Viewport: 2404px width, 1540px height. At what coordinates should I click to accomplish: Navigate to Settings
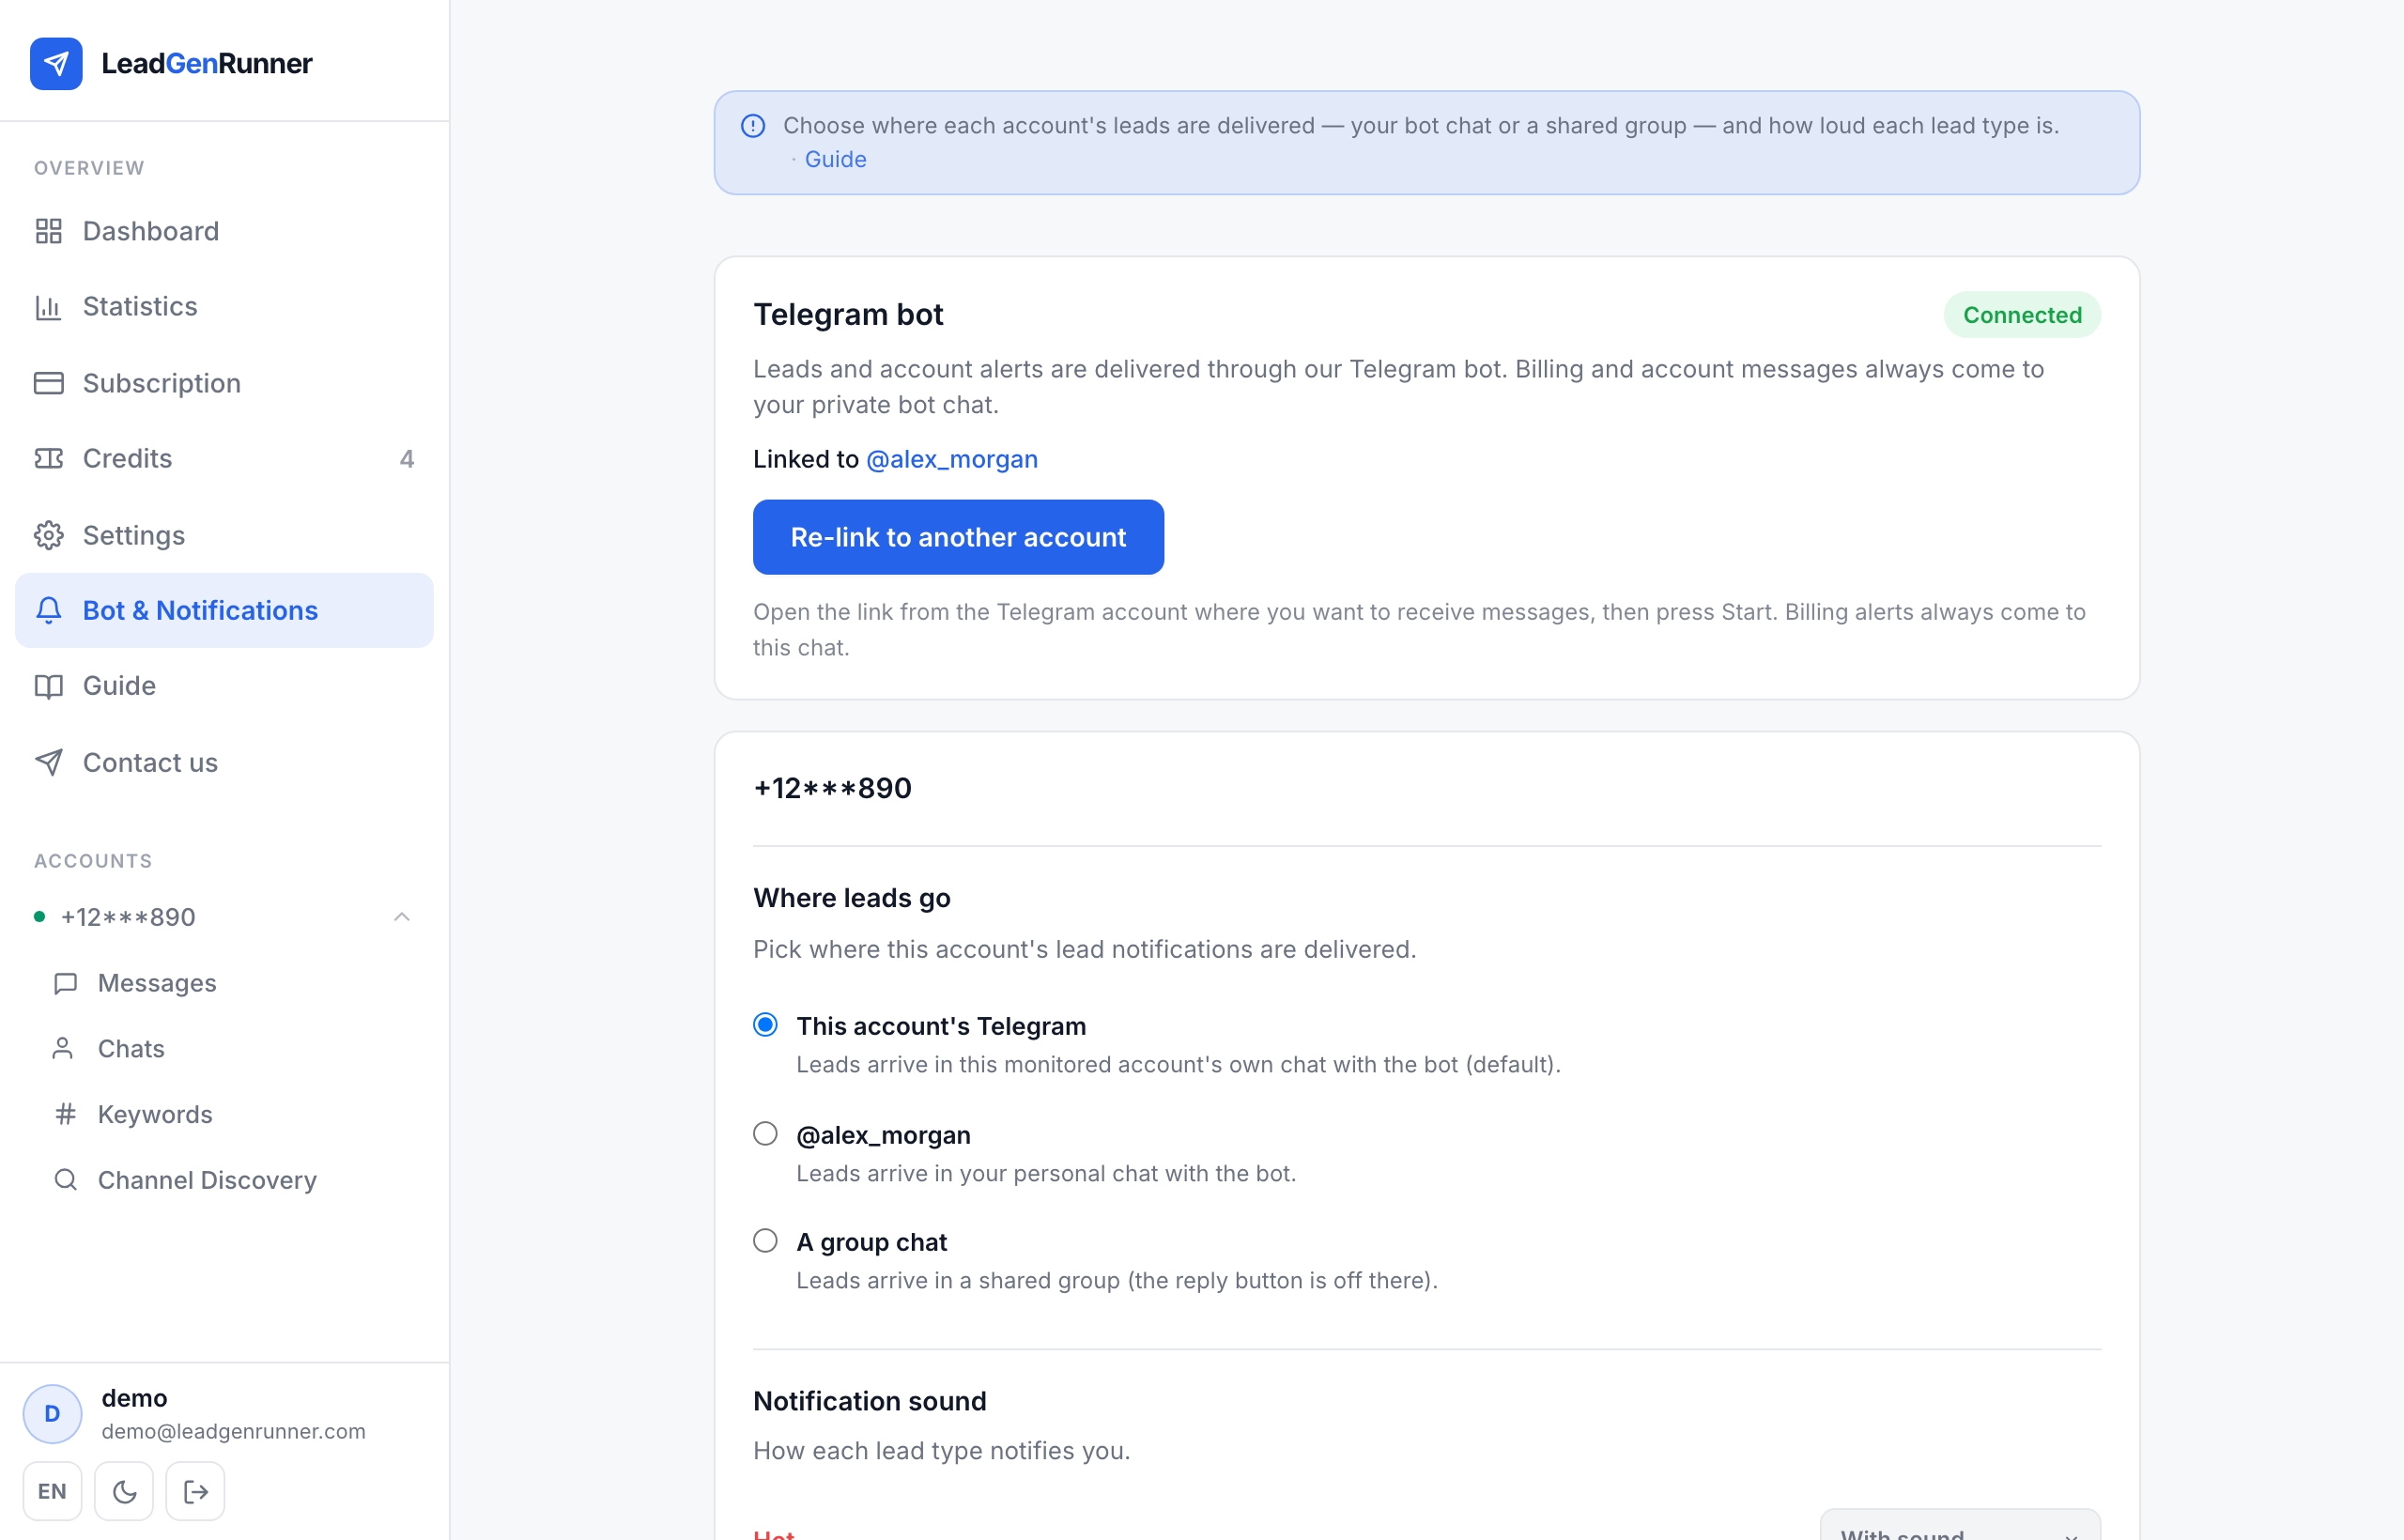coord(224,535)
